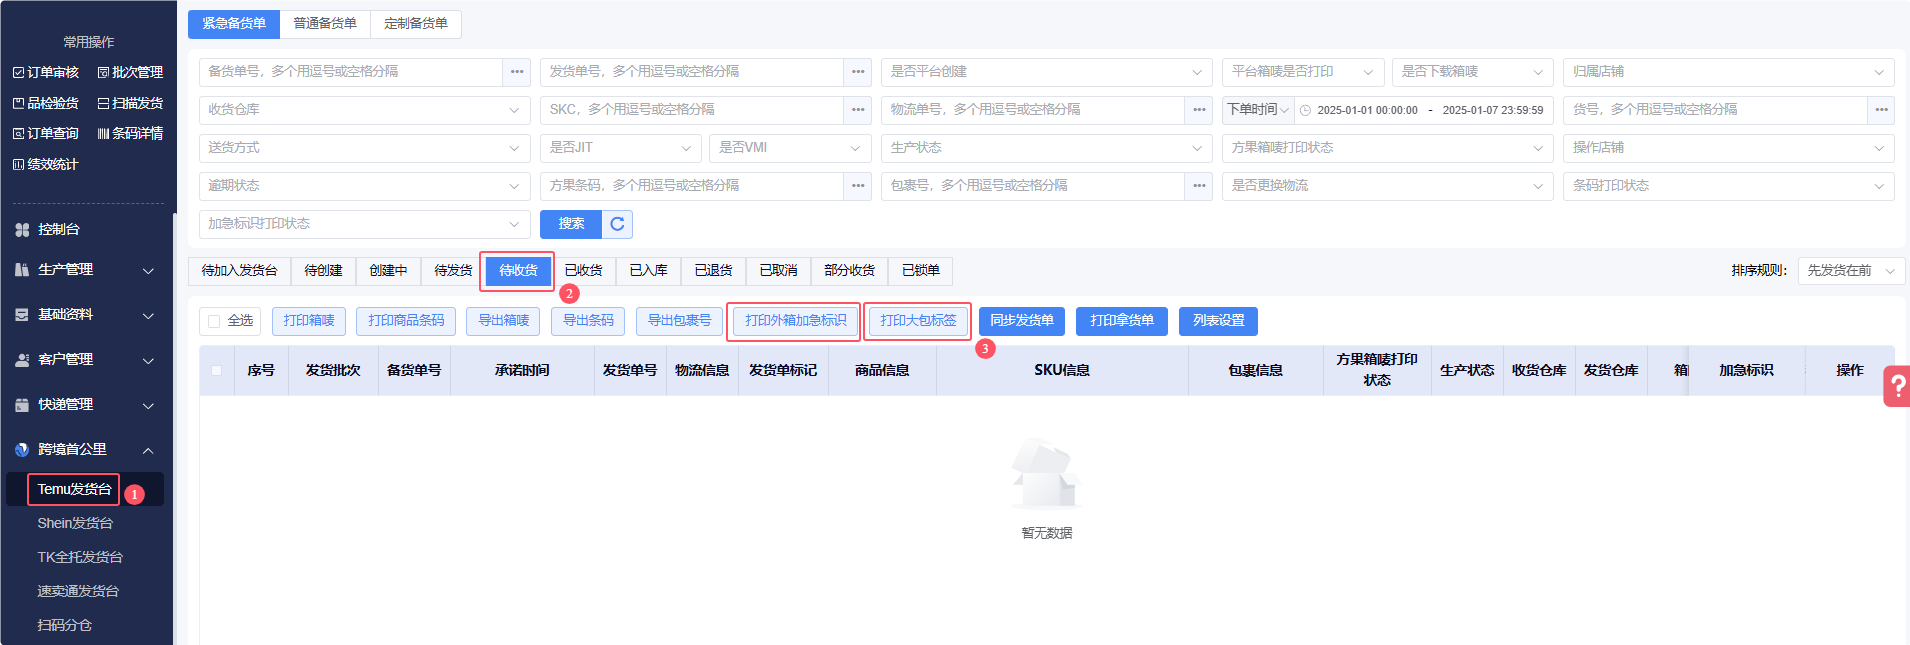Viewport: 1910px width, 645px height.
Task: Expand 快递管理 menu
Action: pyautogui.click(x=87, y=405)
